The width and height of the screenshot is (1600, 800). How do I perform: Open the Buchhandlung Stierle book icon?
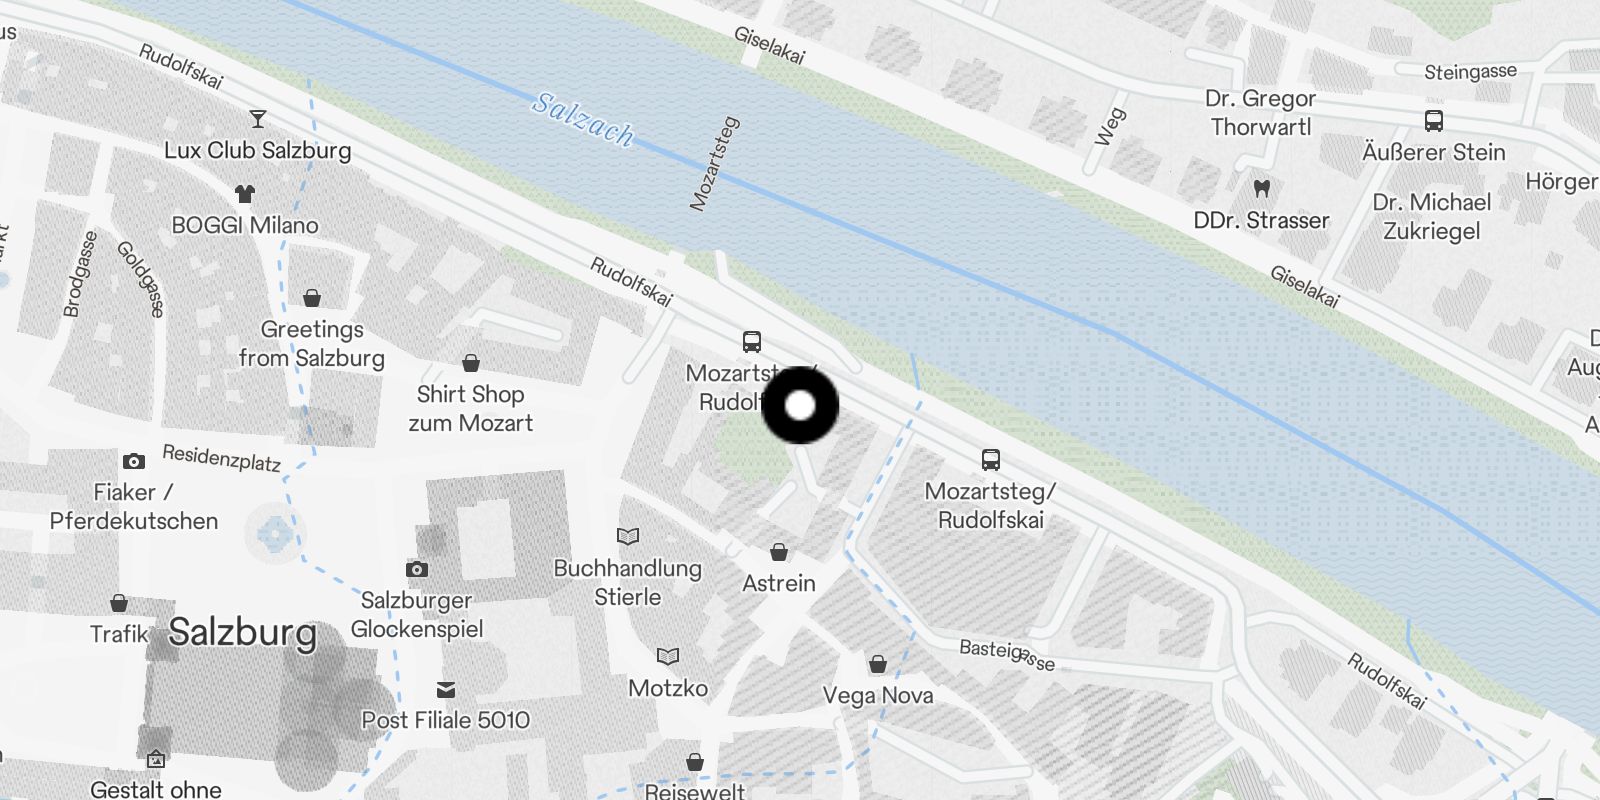(628, 537)
